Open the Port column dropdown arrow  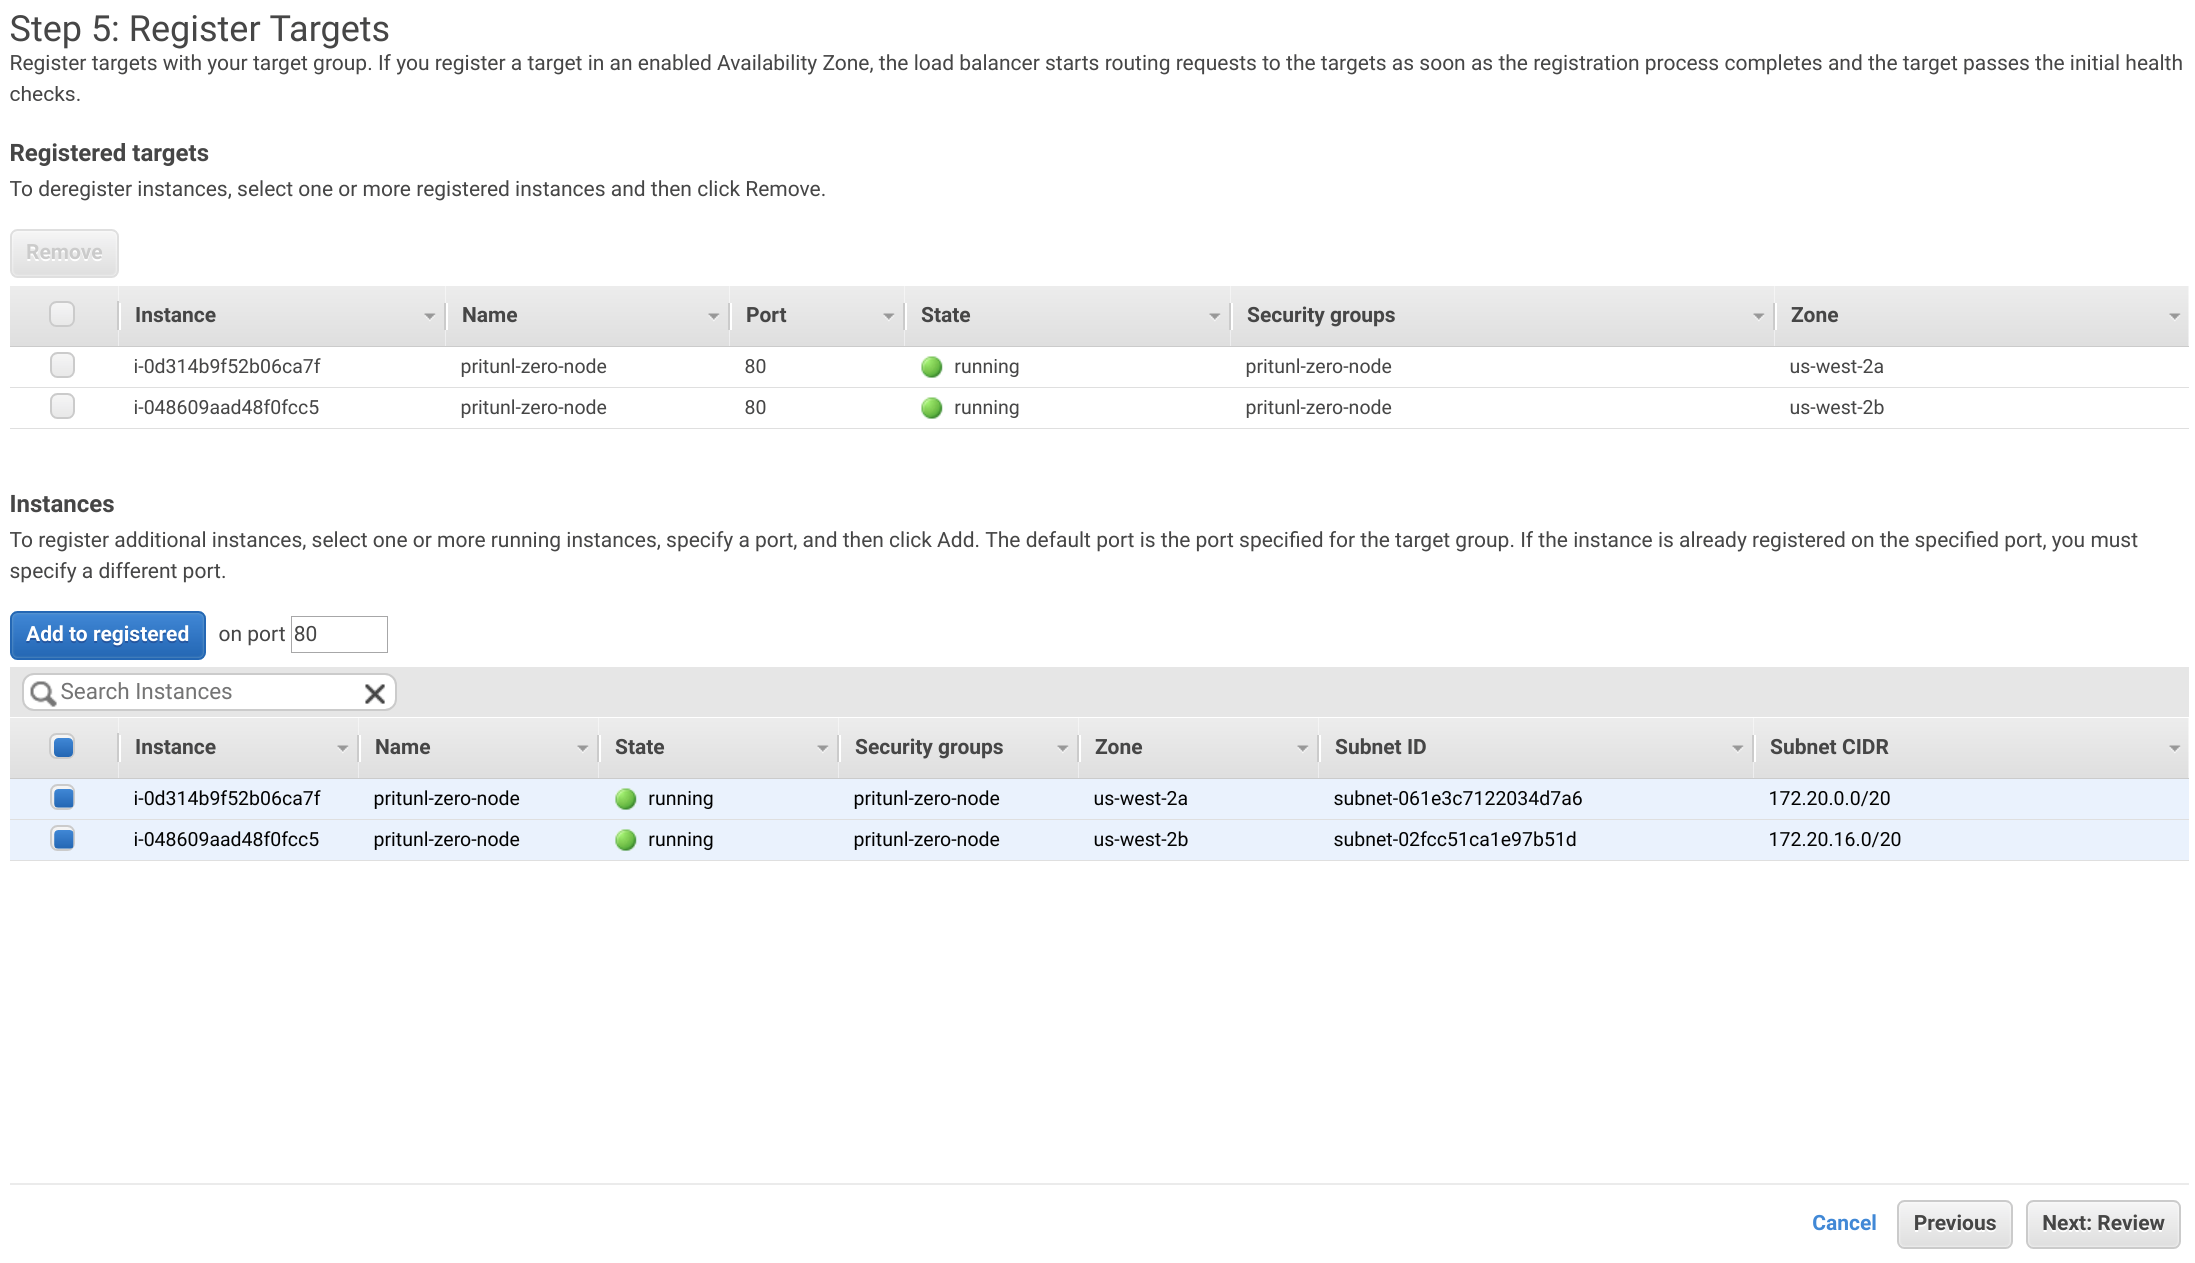coord(888,316)
